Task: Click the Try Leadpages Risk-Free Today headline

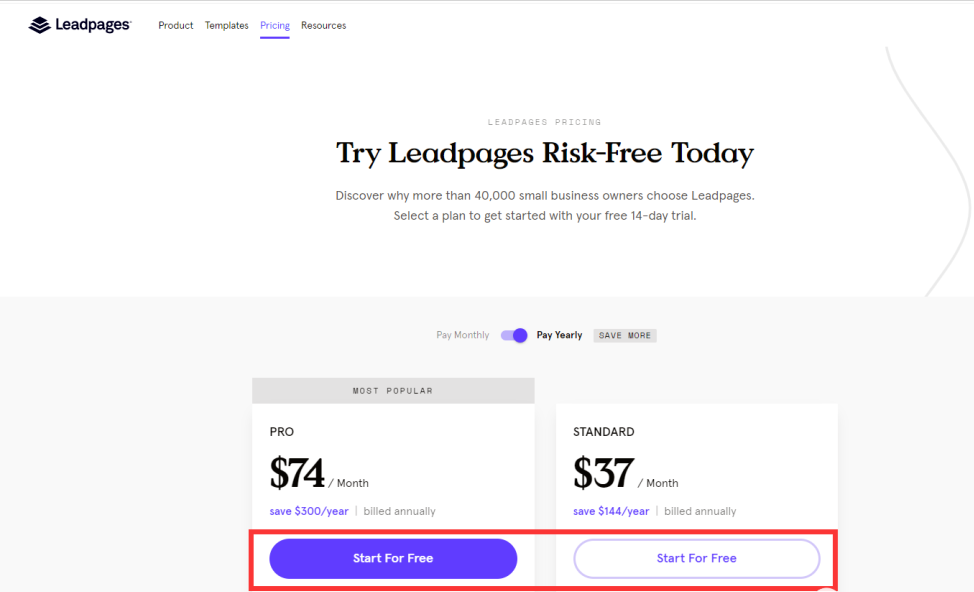Action: click(544, 154)
